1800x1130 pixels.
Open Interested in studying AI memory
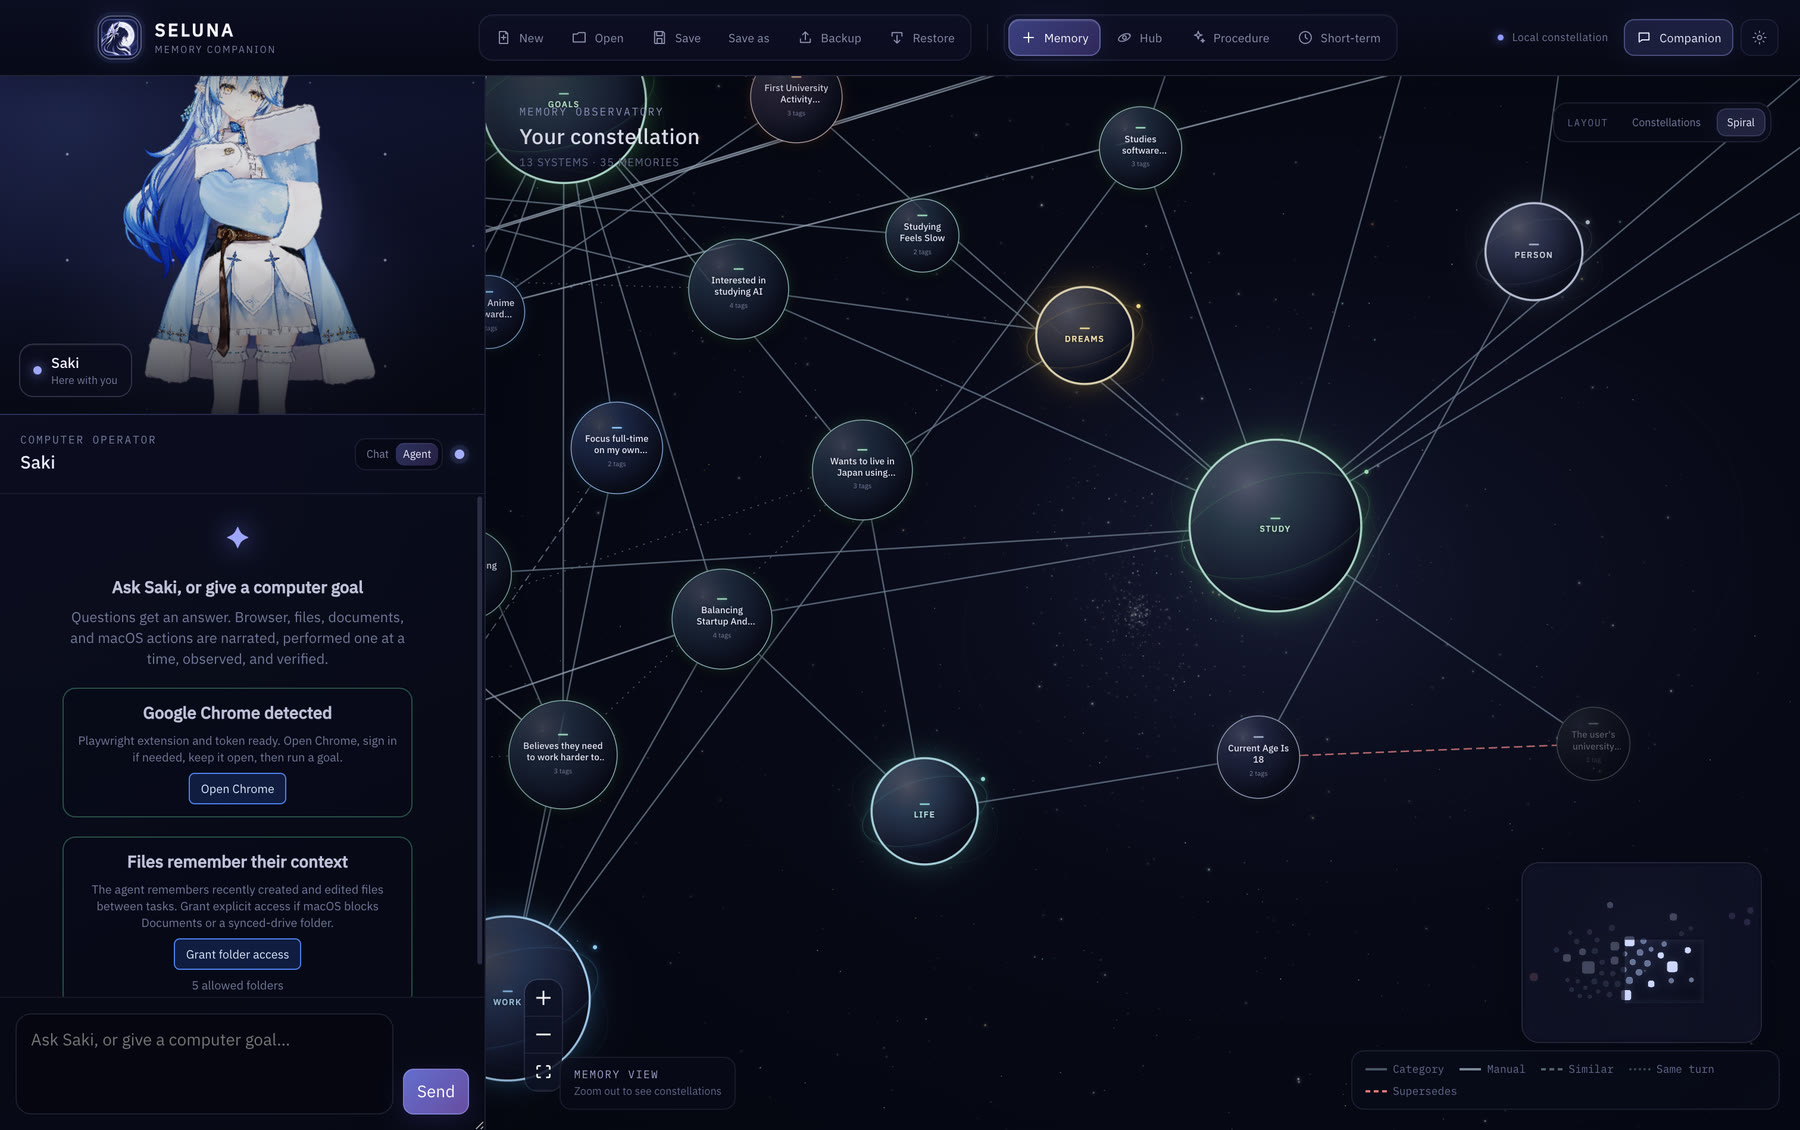738,289
